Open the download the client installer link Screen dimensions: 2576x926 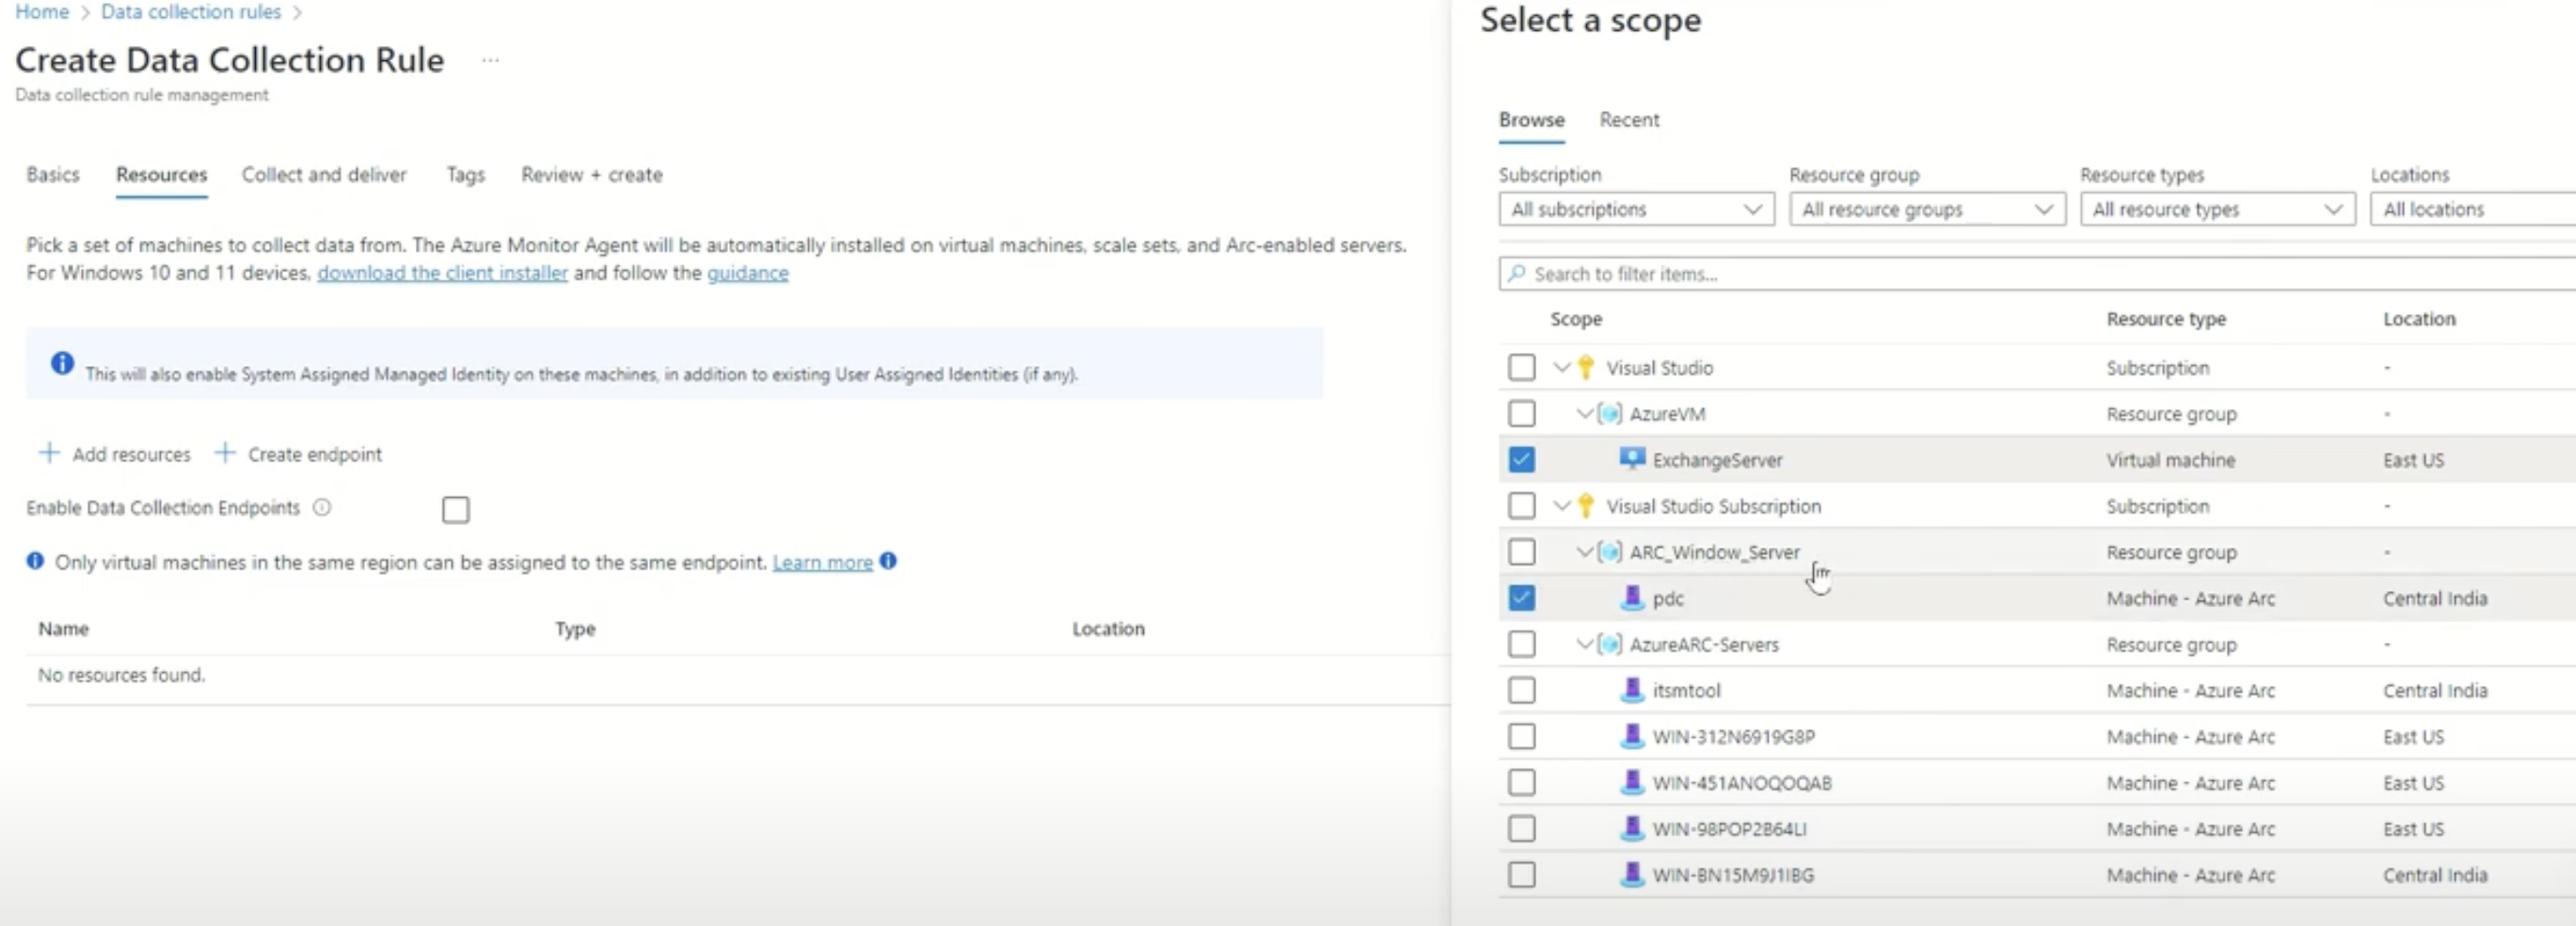[442, 273]
